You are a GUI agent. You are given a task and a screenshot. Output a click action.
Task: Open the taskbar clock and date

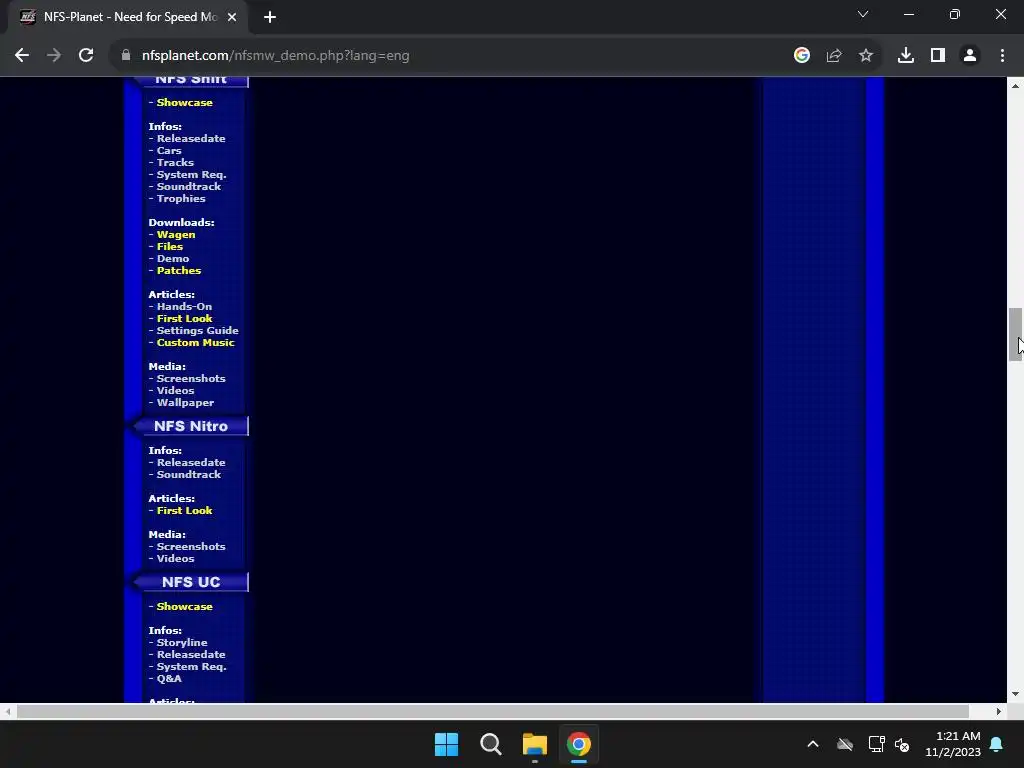953,744
